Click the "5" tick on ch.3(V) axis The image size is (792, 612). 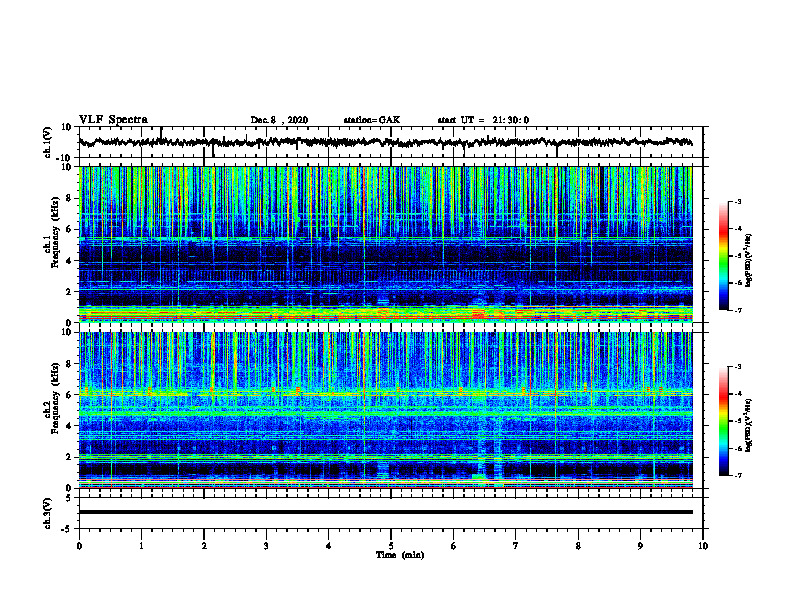(69, 497)
